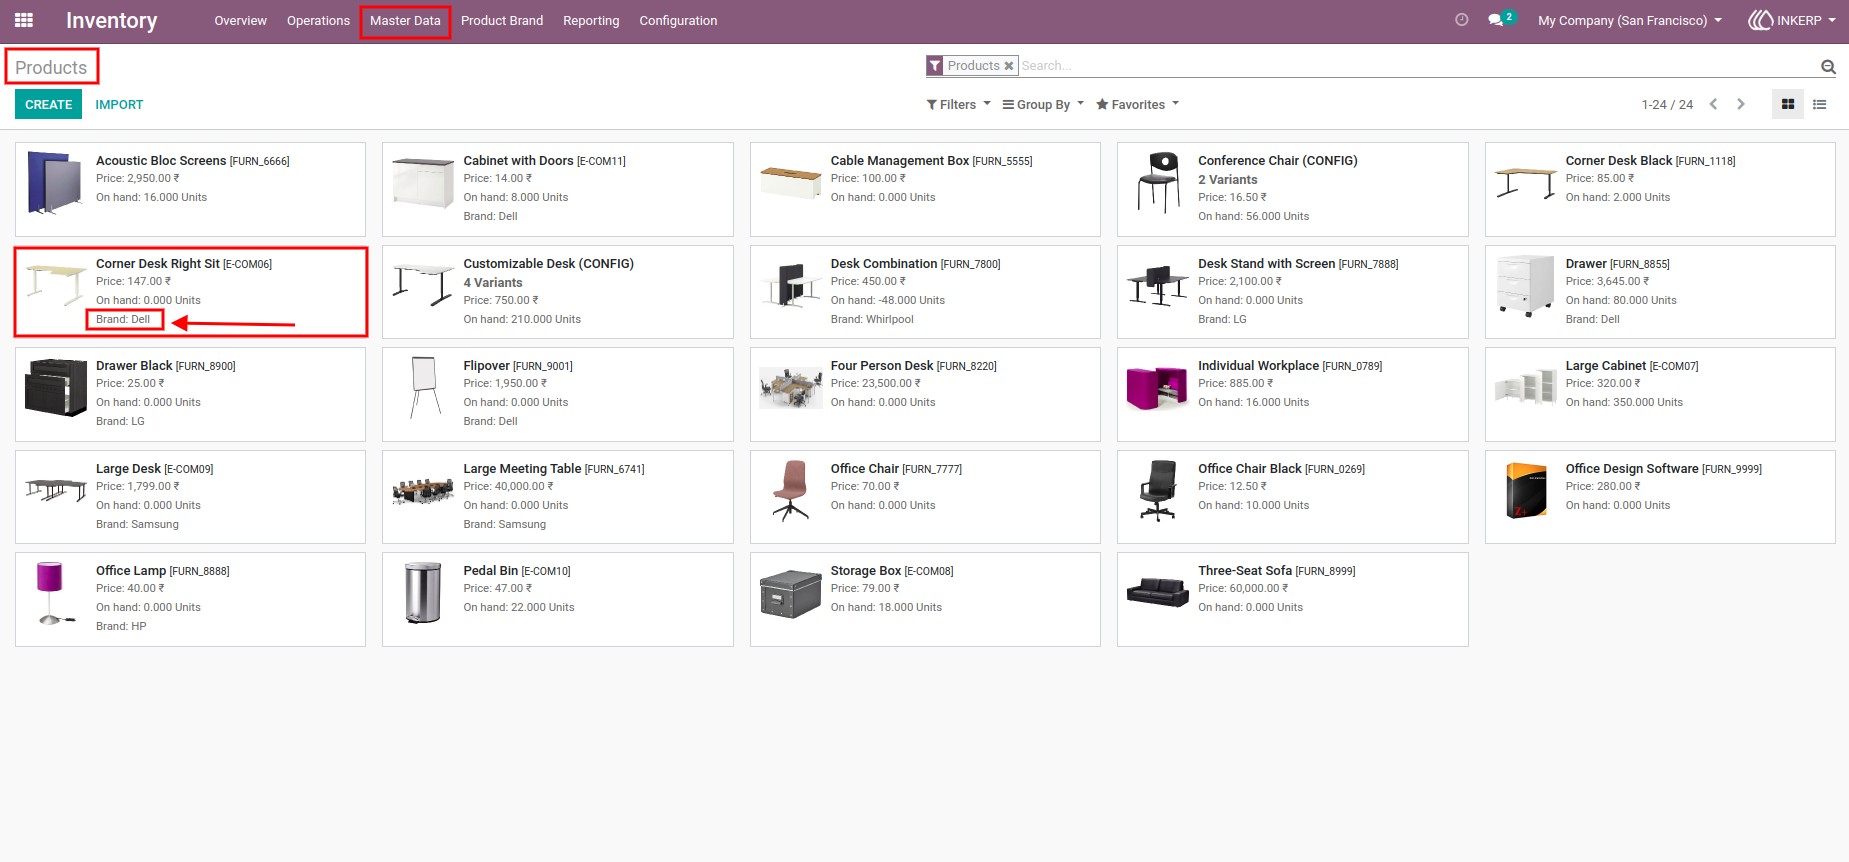Select the Pedal Bin product image

click(x=423, y=593)
